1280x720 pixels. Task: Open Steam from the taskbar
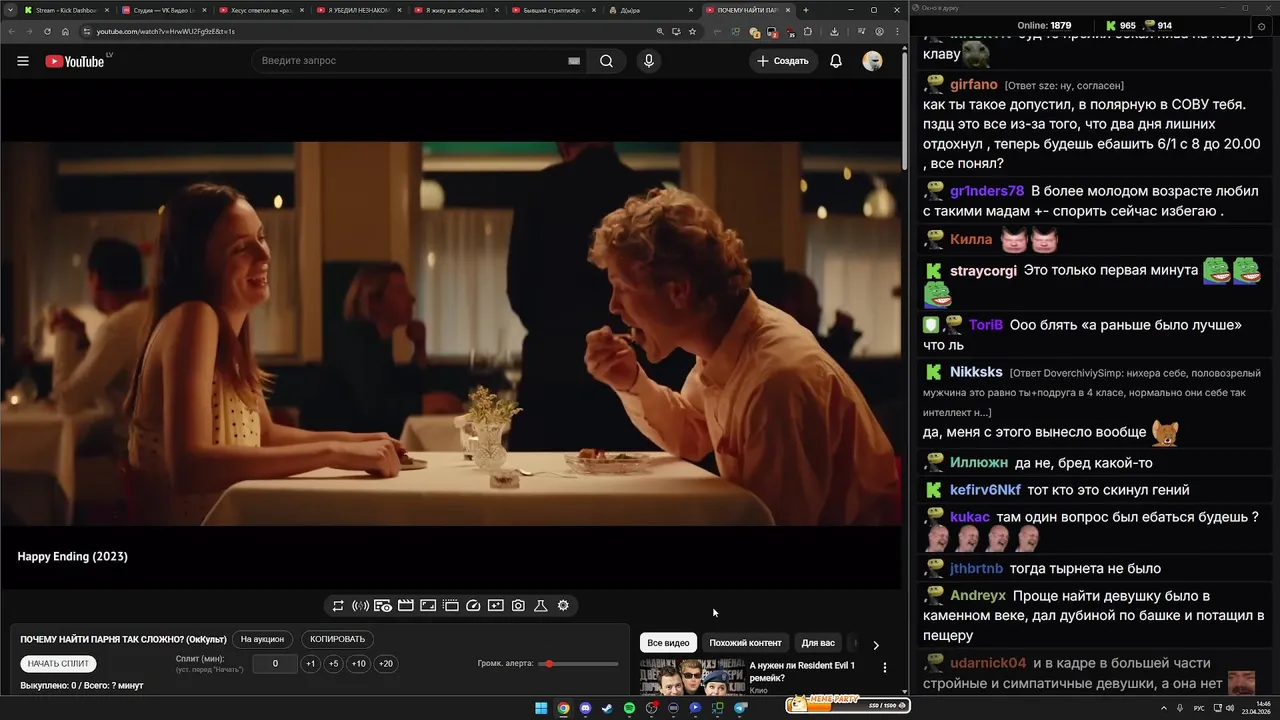(x=607, y=708)
